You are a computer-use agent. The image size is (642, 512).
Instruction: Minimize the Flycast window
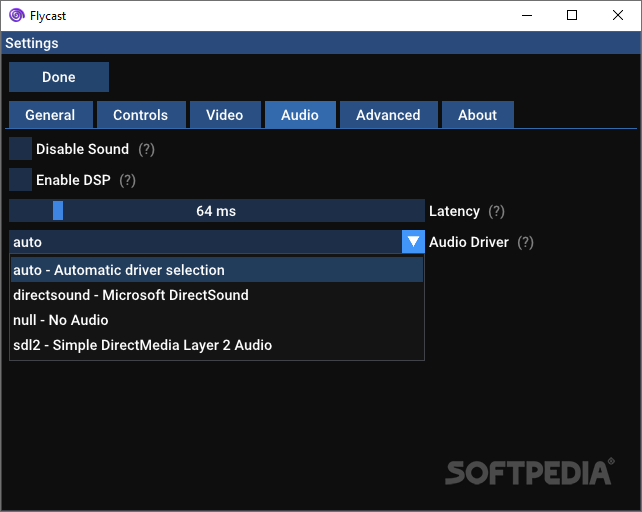(x=527, y=16)
